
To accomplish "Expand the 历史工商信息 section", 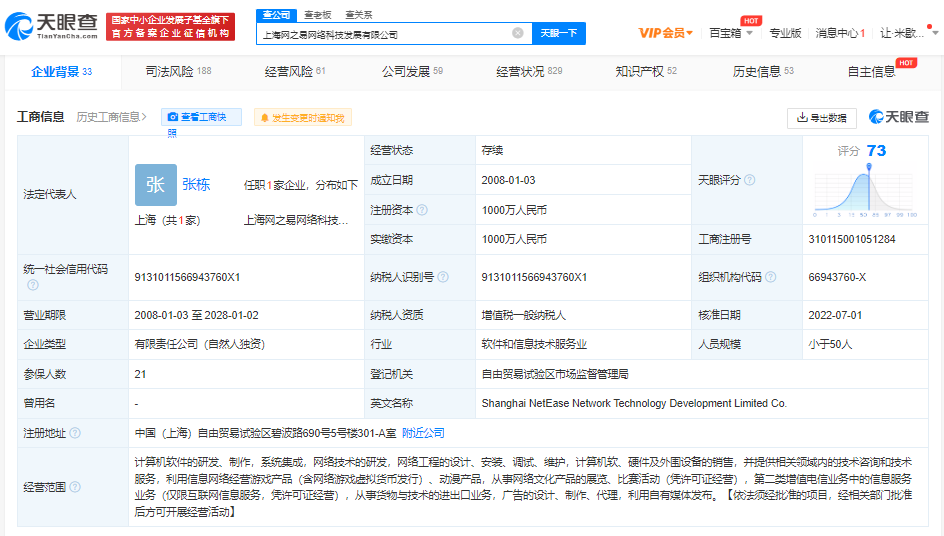I will pos(112,117).
